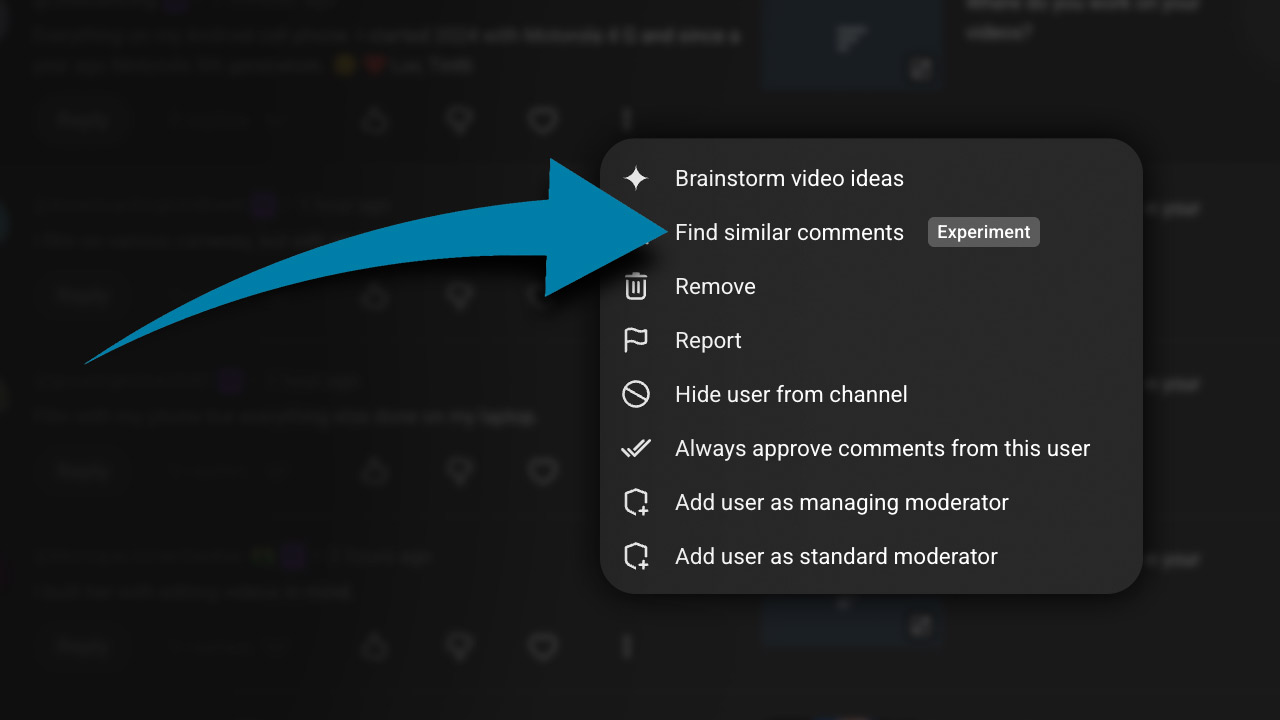Toggle the heart on the third comment
The image size is (1280, 720).
click(x=542, y=471)
